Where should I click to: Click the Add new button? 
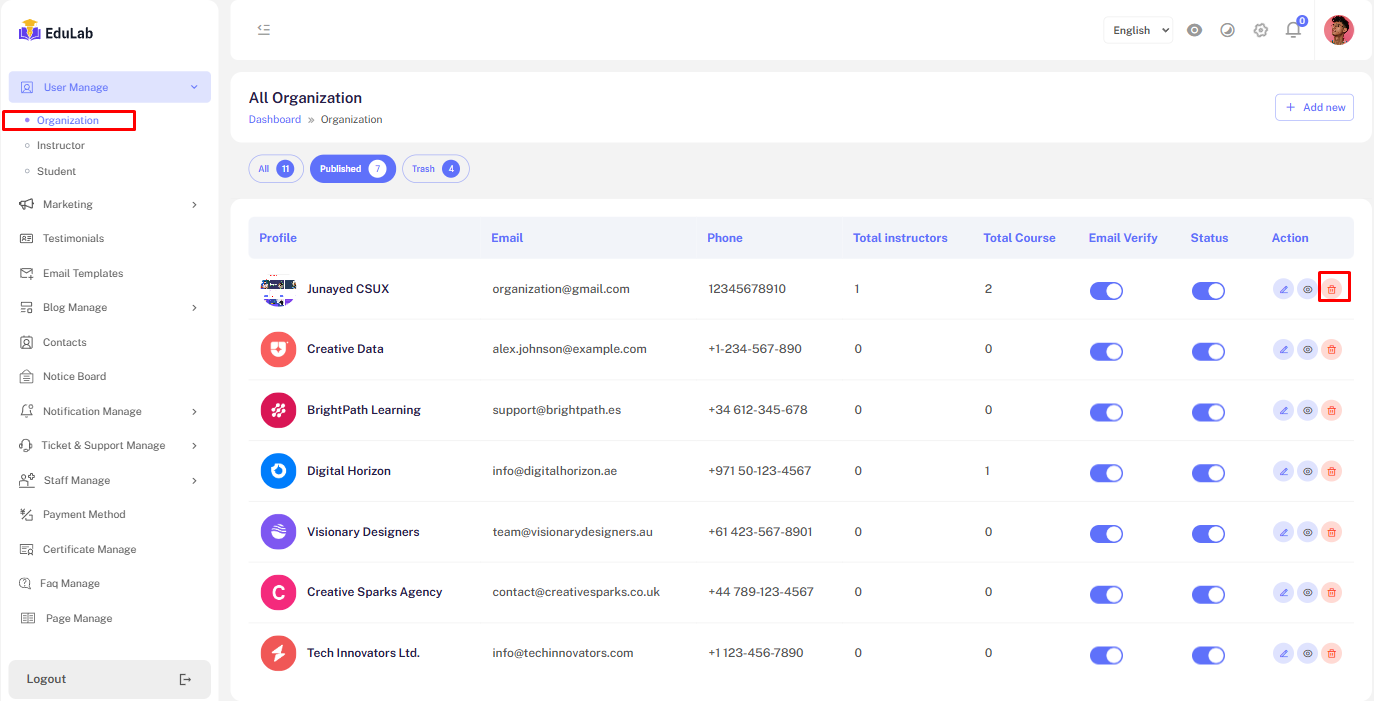(x=1314, y=108)
